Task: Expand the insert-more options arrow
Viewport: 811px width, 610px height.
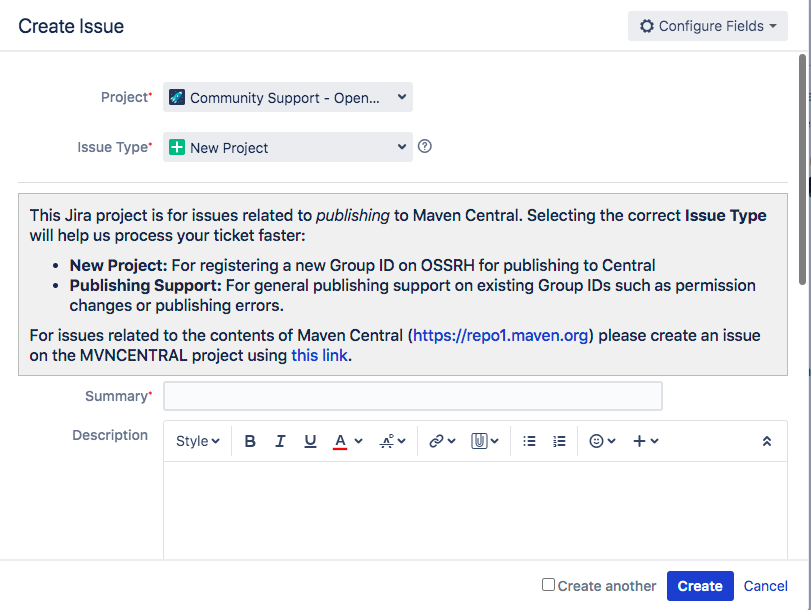Action: pos(654,441)
